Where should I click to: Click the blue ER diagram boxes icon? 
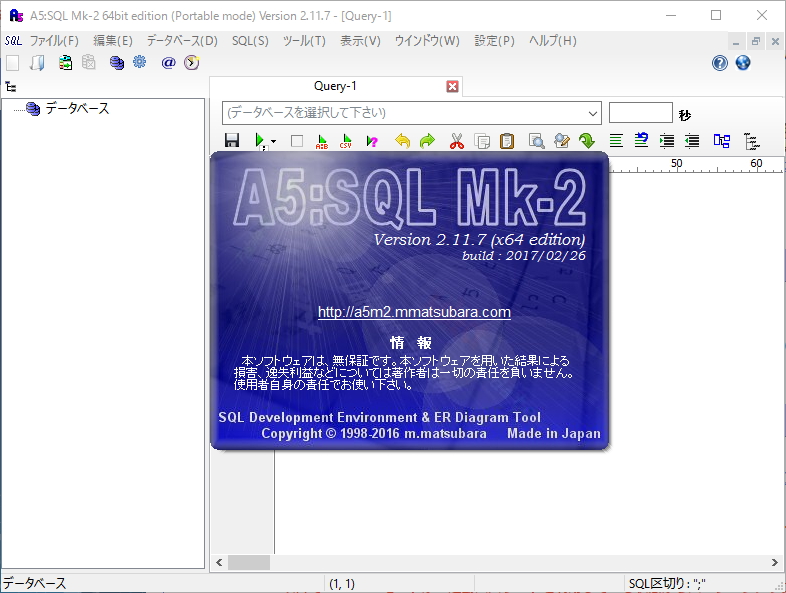[722, 141]
